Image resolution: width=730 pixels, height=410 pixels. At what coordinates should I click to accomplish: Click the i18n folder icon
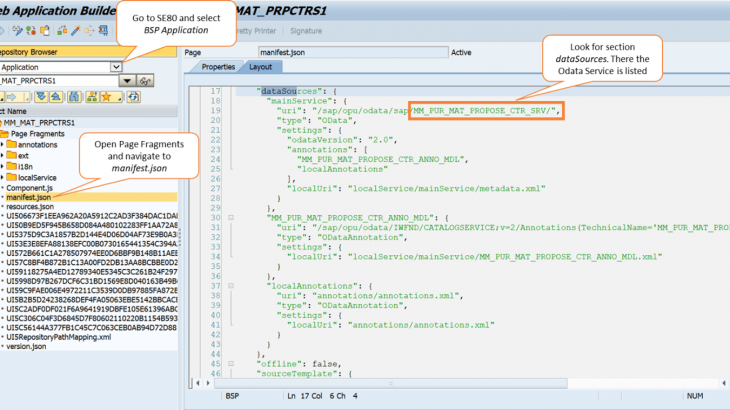coord(12,167)
